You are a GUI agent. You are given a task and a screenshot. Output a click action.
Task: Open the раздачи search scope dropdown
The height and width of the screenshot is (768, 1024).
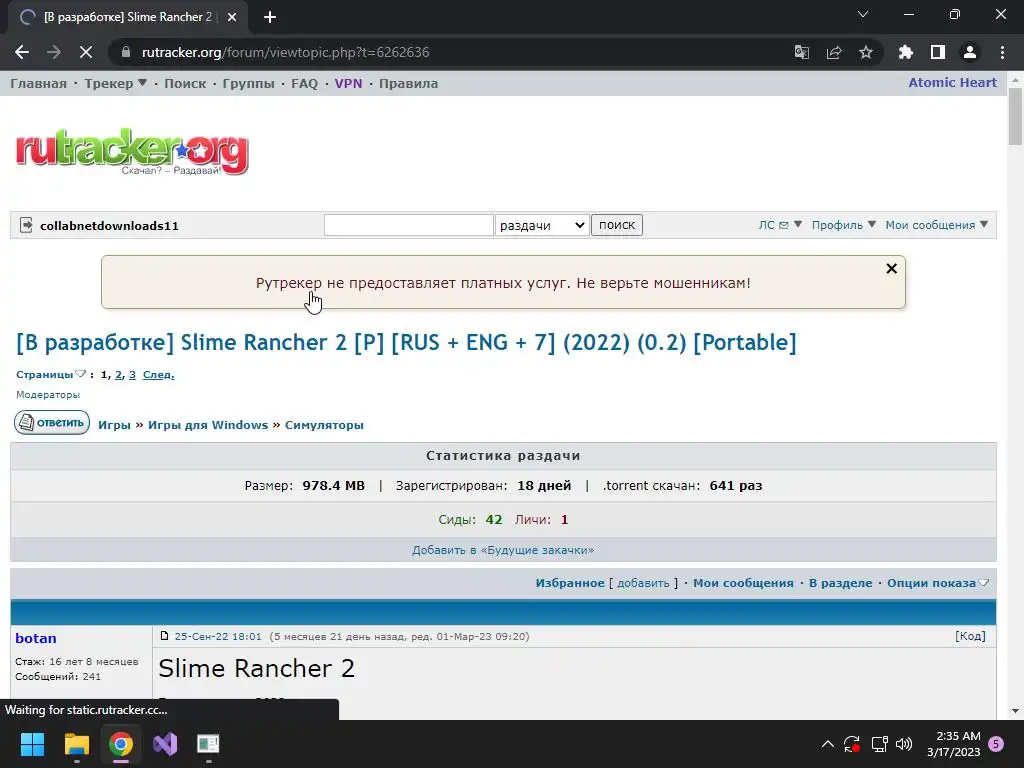(x=542, y=225)
